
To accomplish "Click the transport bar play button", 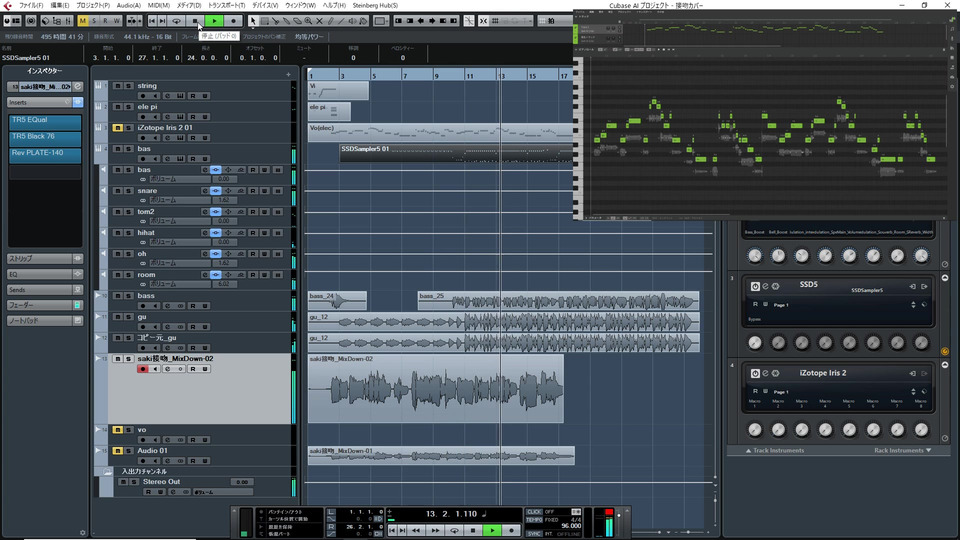I will coord(492,530).
